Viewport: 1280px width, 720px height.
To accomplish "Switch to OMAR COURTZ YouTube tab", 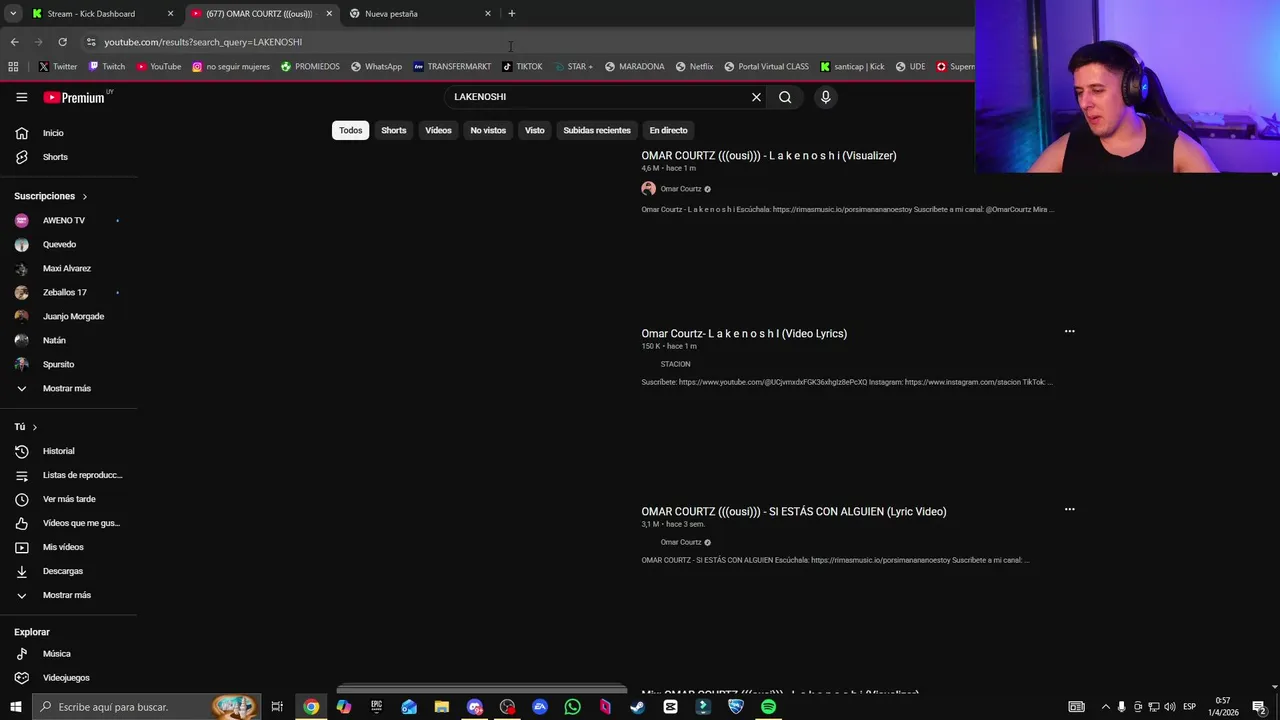I will tap(259, 14).
